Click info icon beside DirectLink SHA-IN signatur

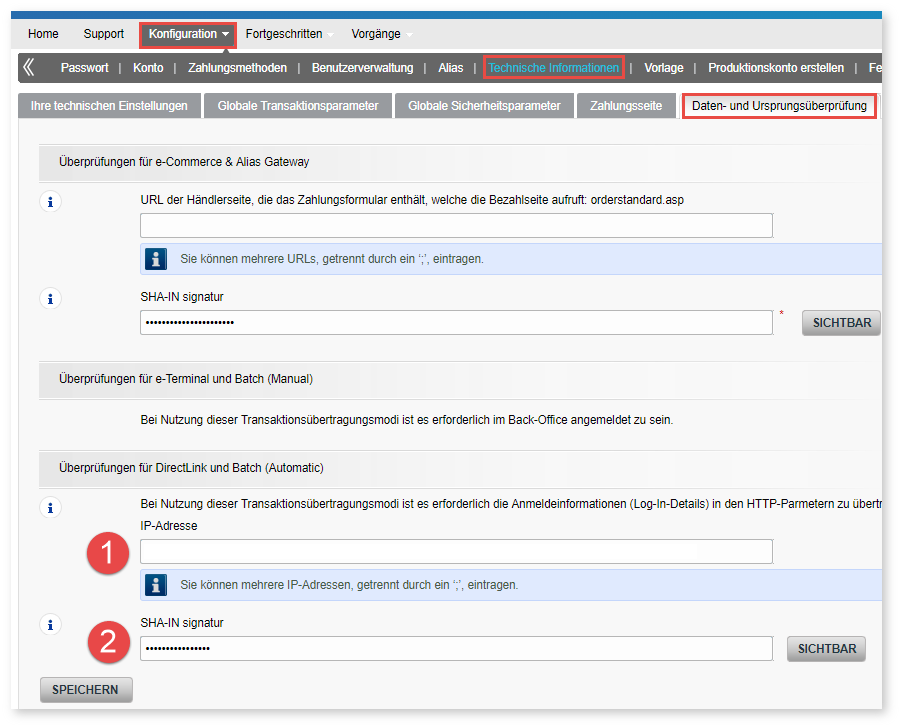click(50, 625)
